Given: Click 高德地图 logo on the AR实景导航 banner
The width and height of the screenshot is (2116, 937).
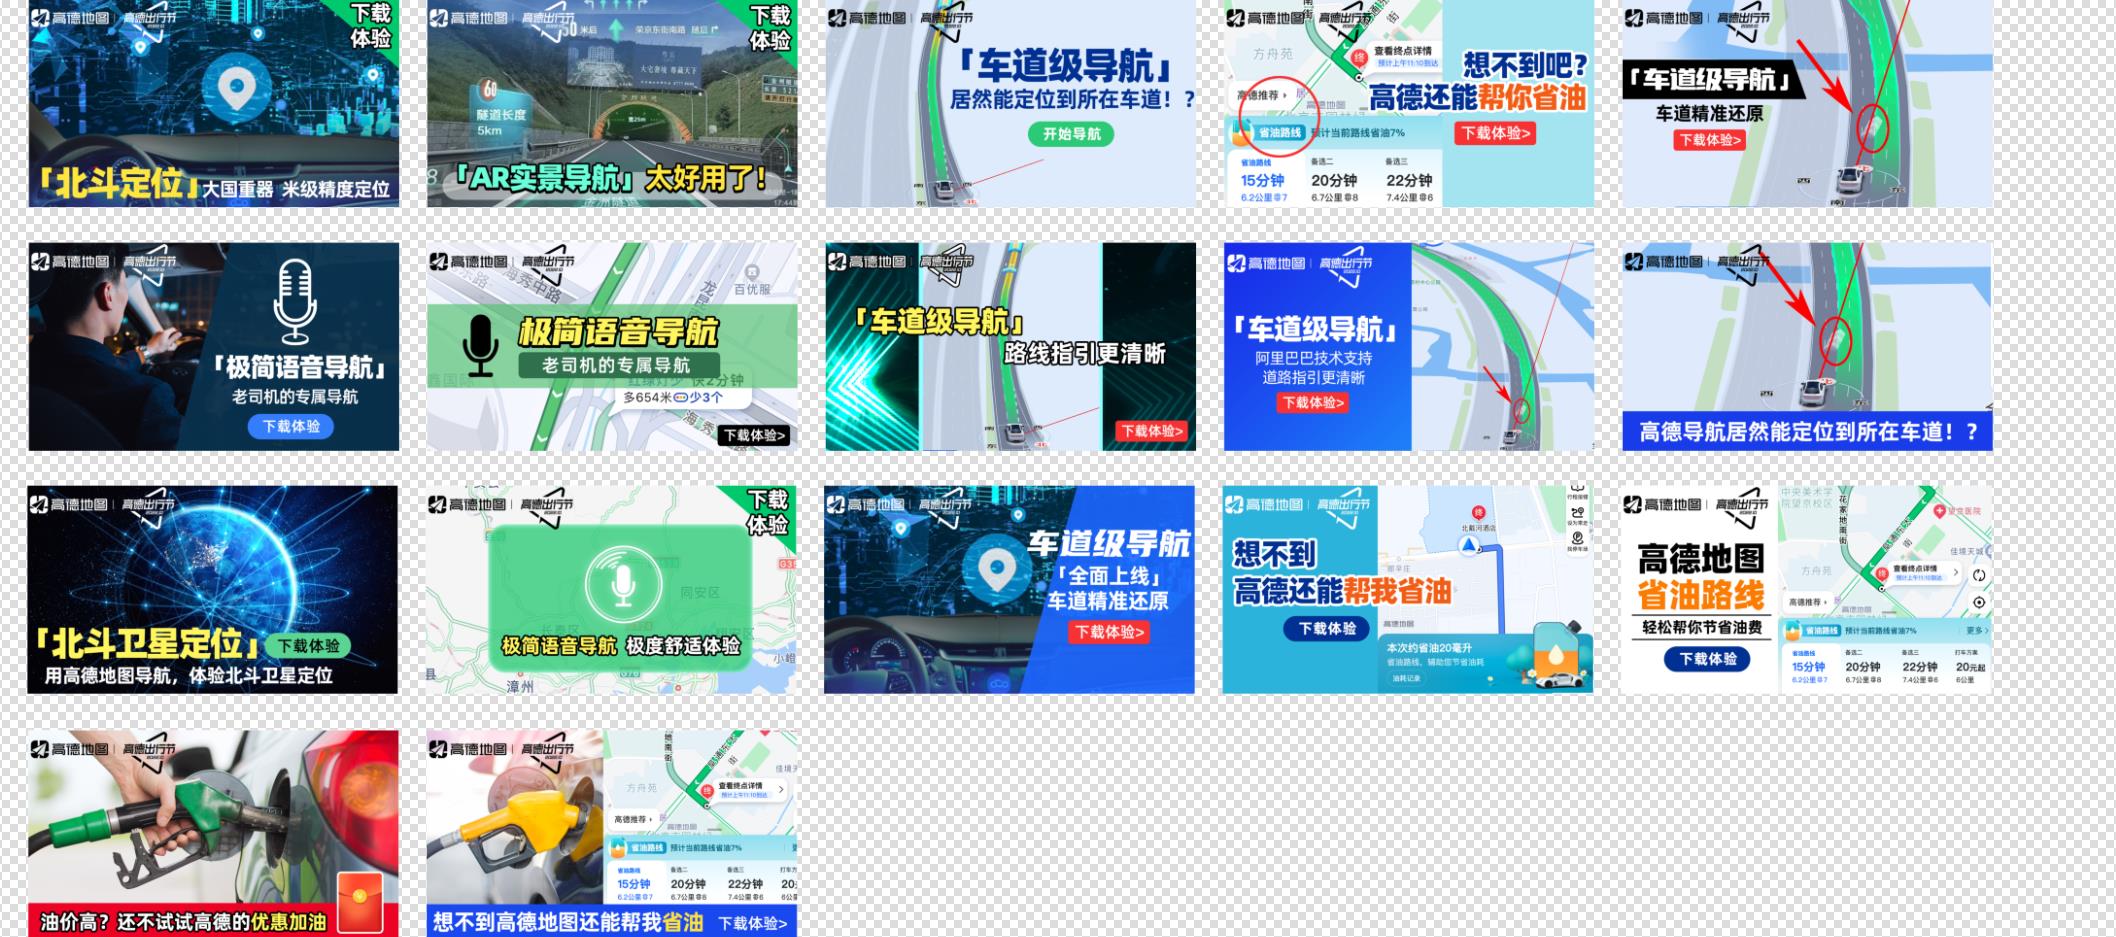Looking at the screenshot, I should [x=468, y=18].
